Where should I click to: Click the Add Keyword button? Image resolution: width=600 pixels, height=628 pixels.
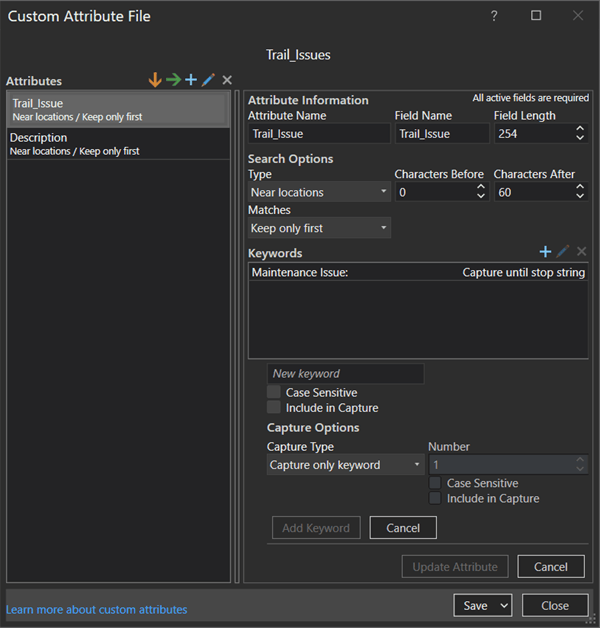click(316, 528)
